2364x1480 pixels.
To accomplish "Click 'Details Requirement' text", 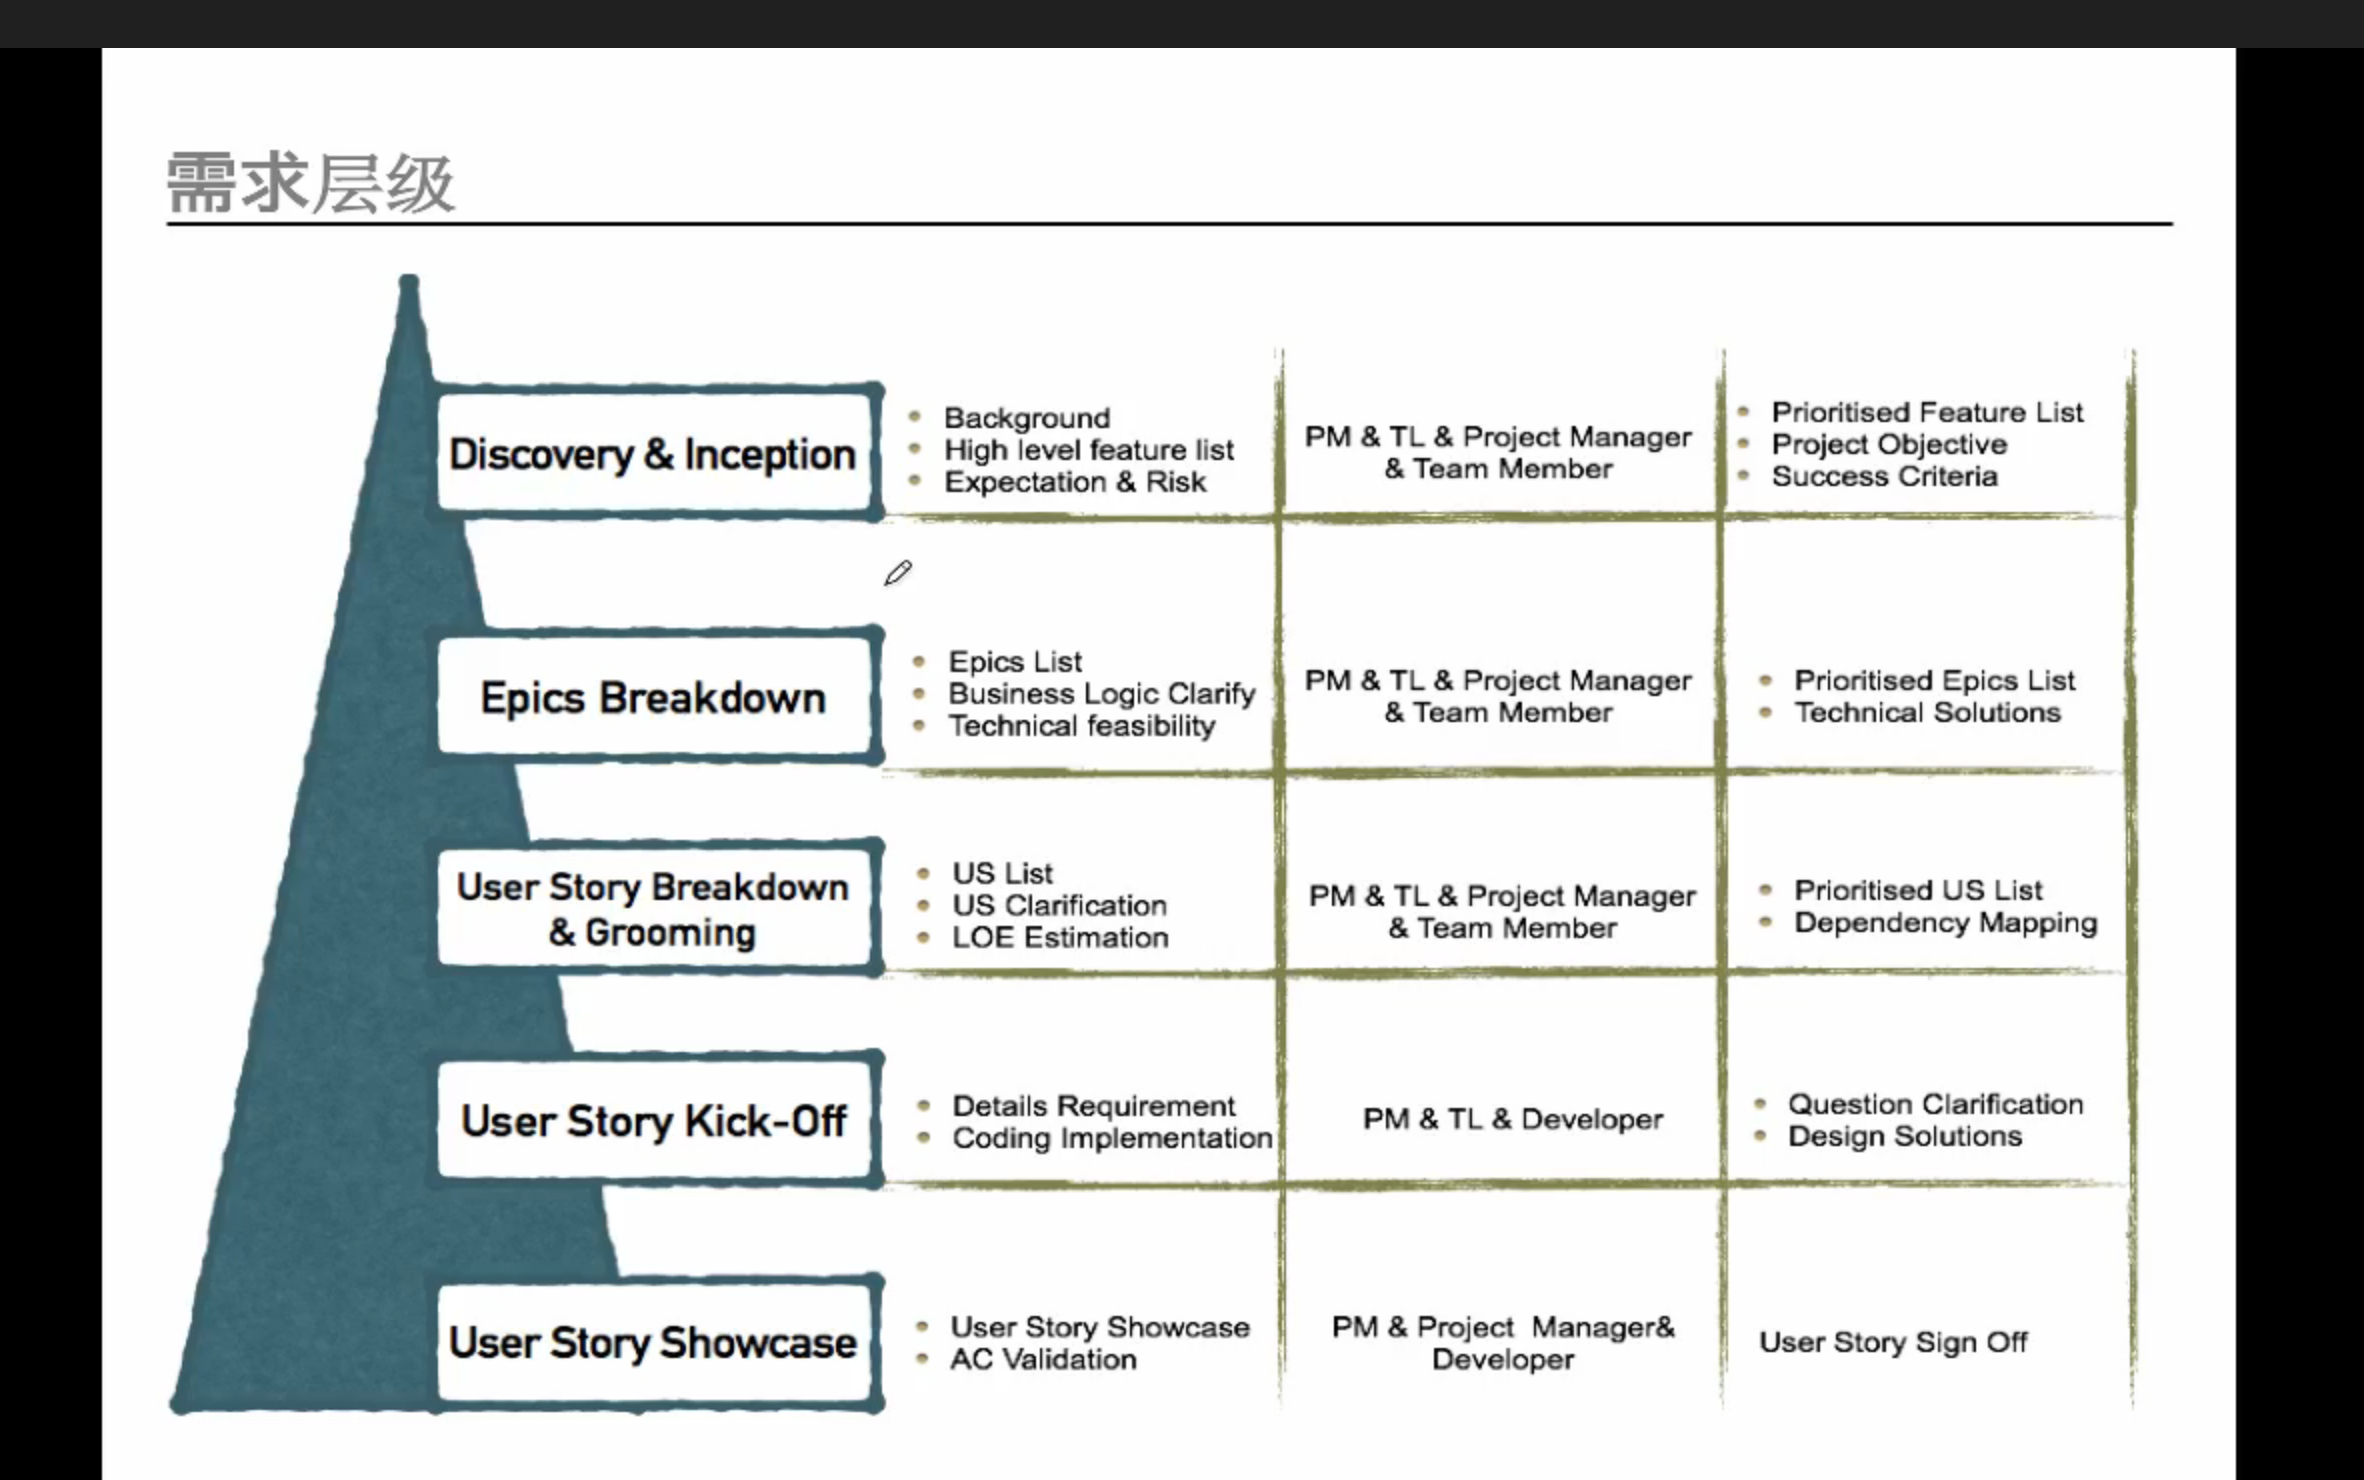I will pyautogui.click(x=1094, y=1106).
